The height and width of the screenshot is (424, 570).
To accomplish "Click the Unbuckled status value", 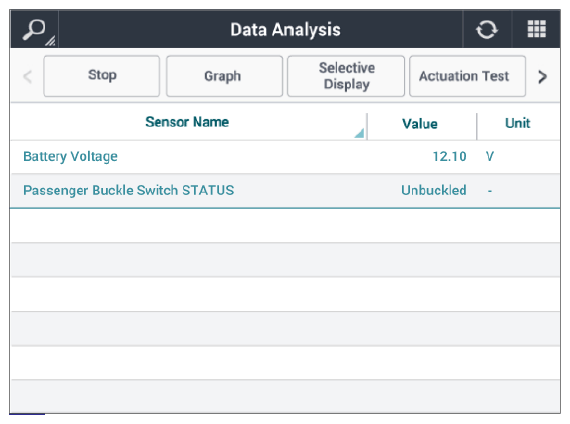I will coord(434,190).
